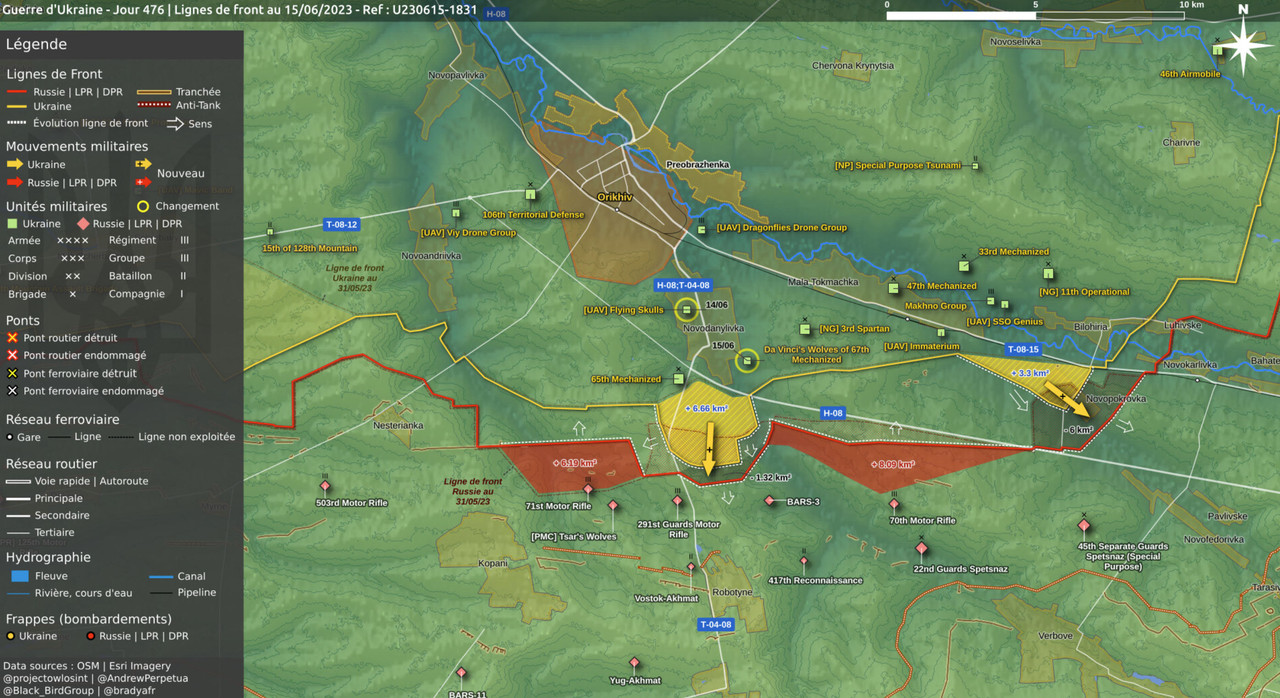This screenshot has width=1280, height=698.
Task: Select the 47th Mechanized unit marker
Action: coord(894,288)
